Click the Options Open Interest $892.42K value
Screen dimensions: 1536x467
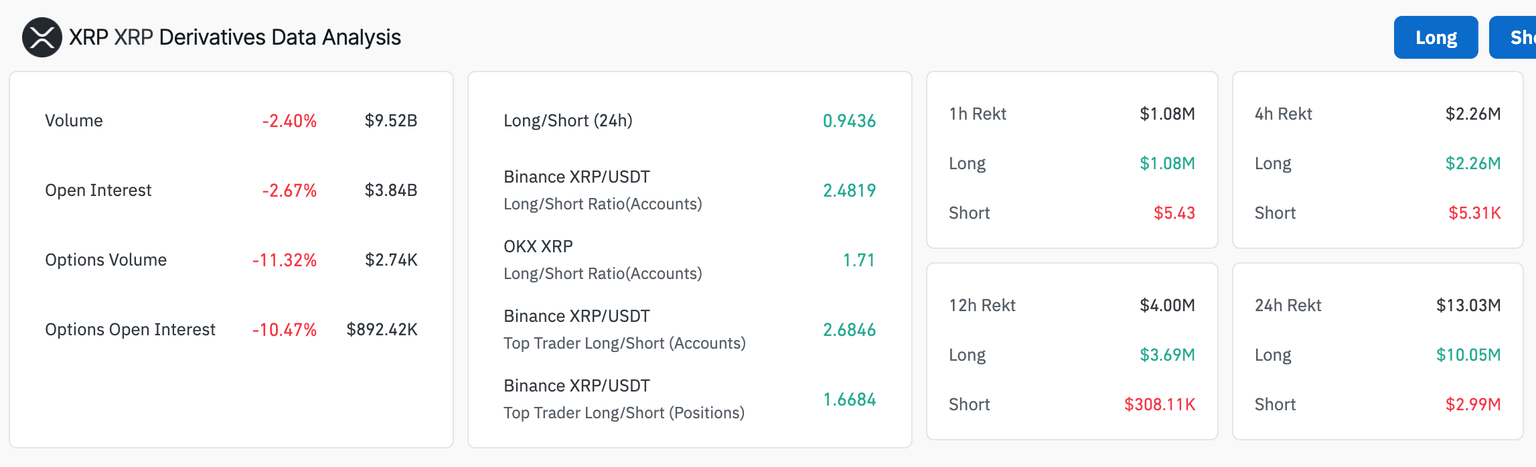click(382, 329)
